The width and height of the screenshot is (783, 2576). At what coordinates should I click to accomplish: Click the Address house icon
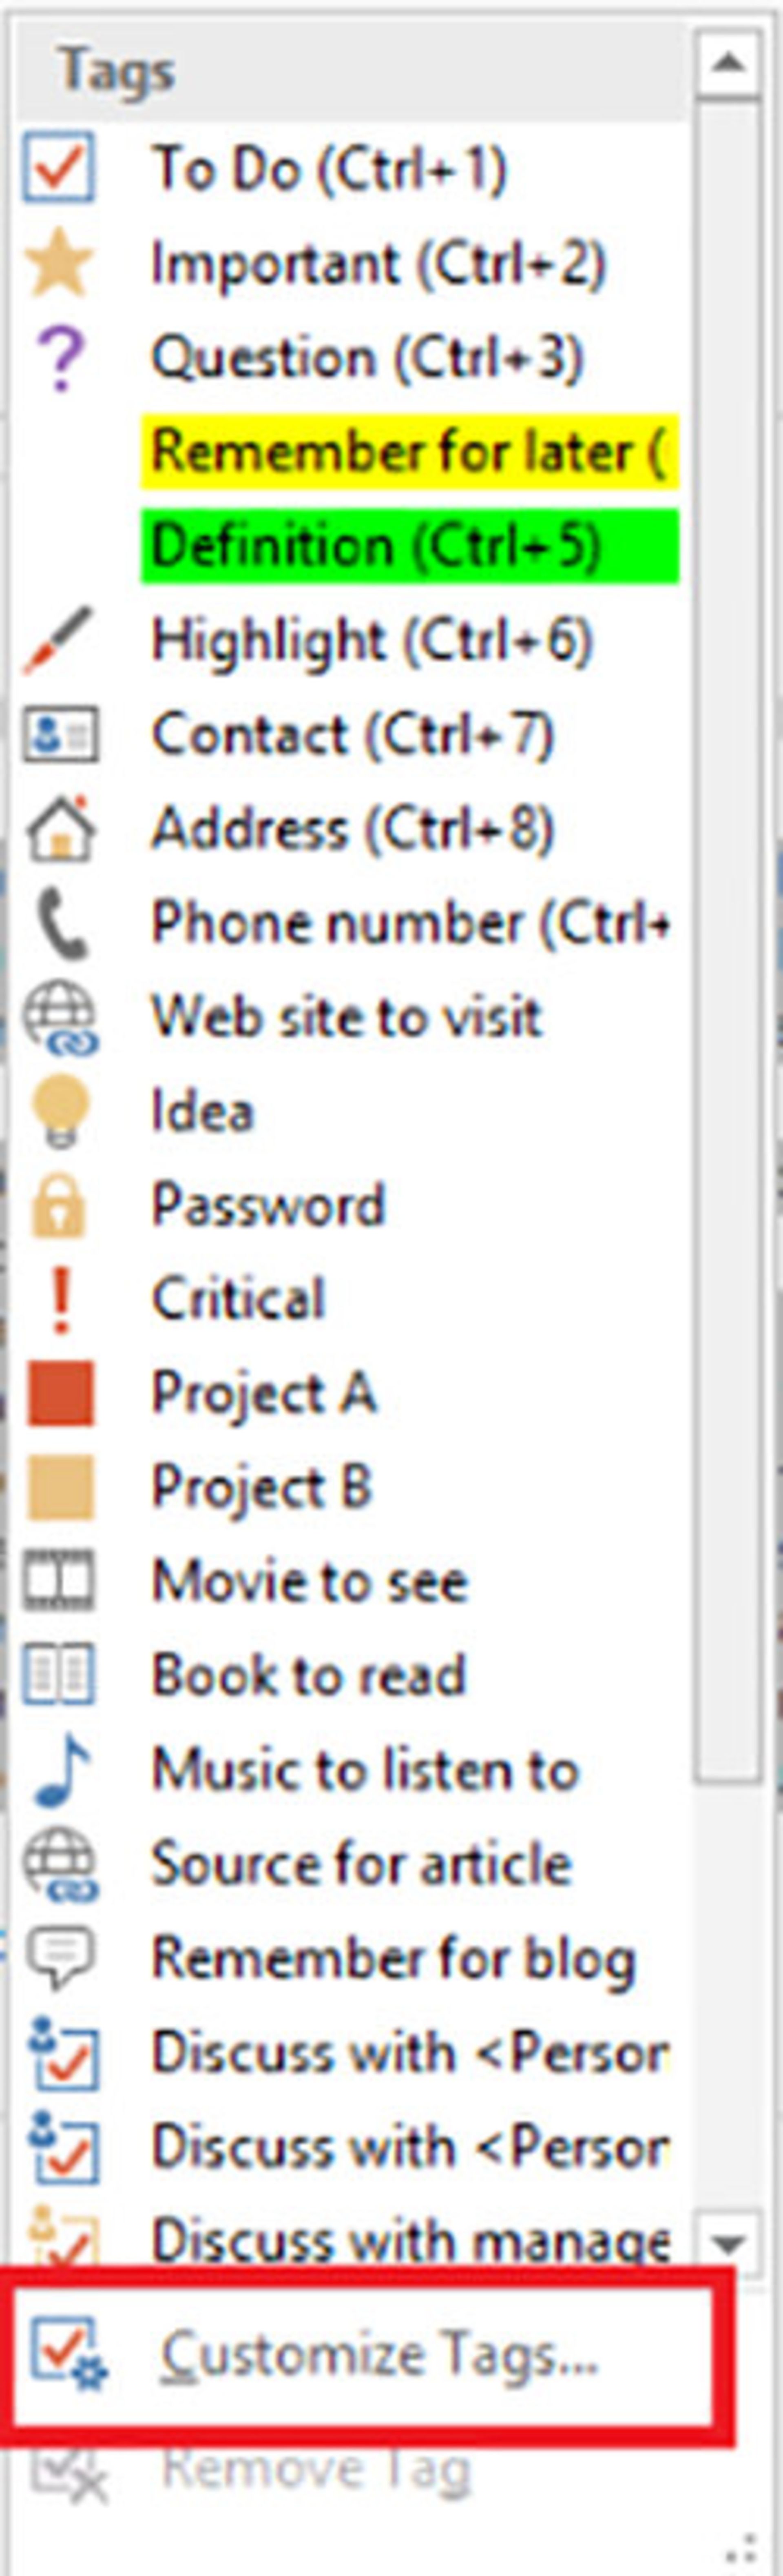(59, 829)
